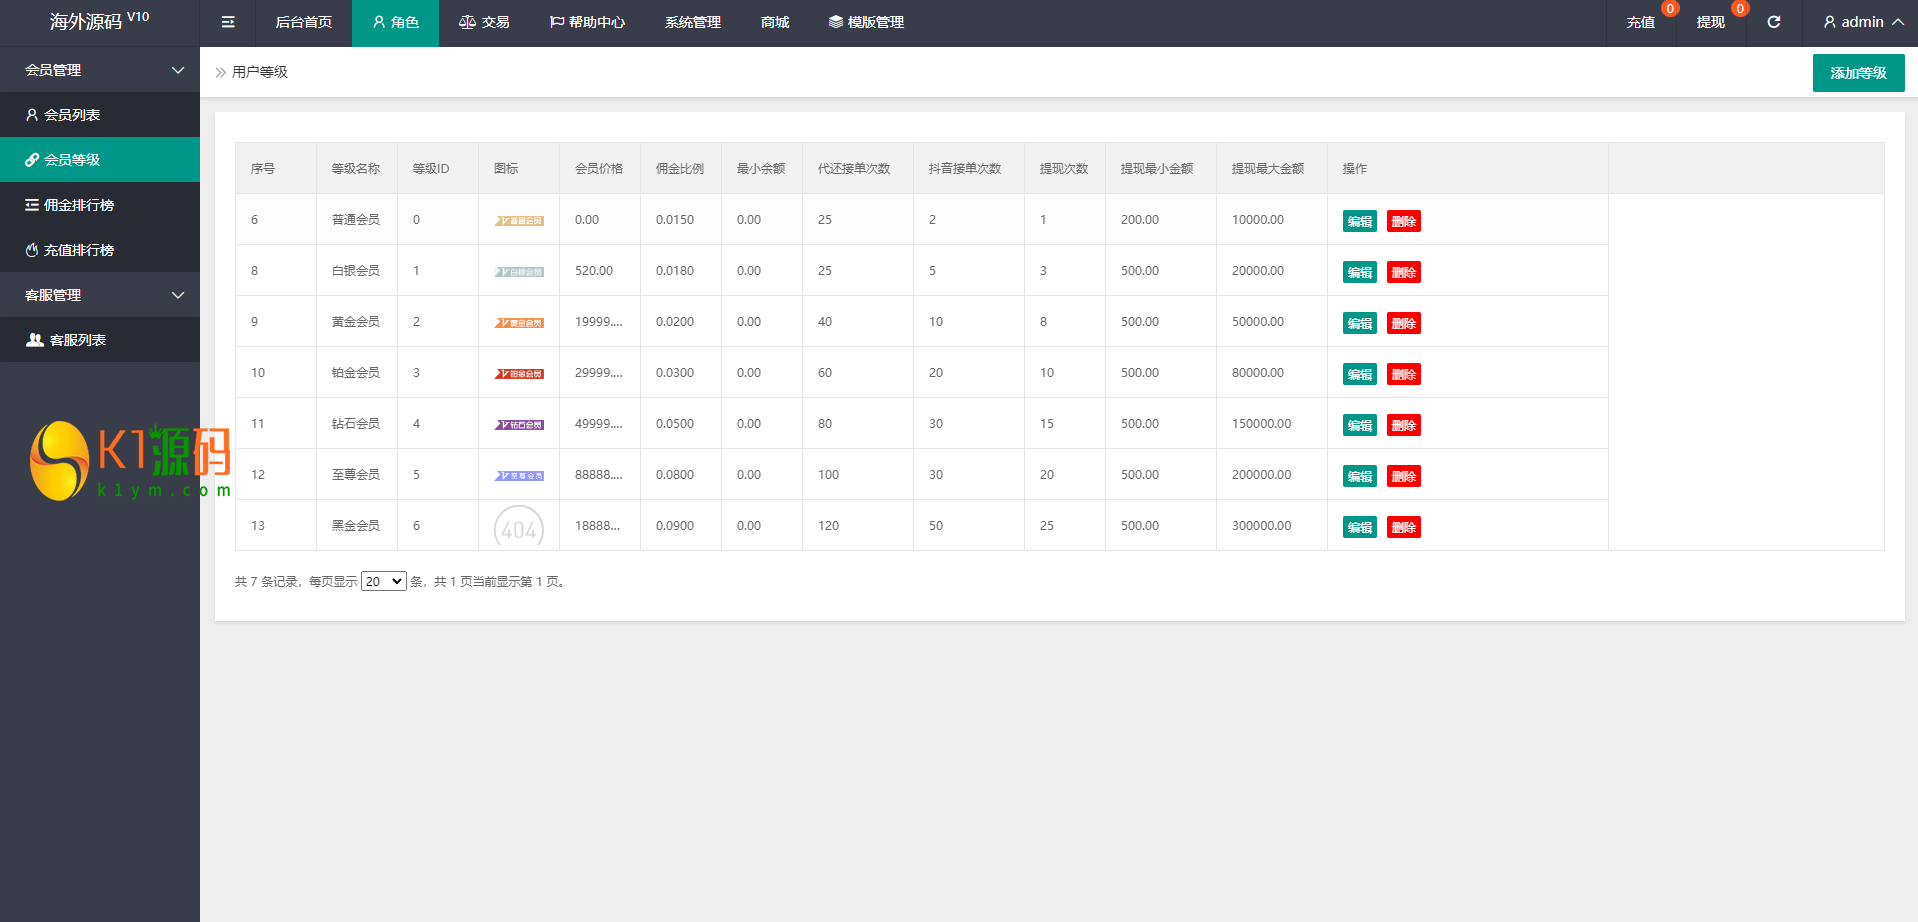
Task: Edit the 黄金会员 row
Action: [1360, 323]
